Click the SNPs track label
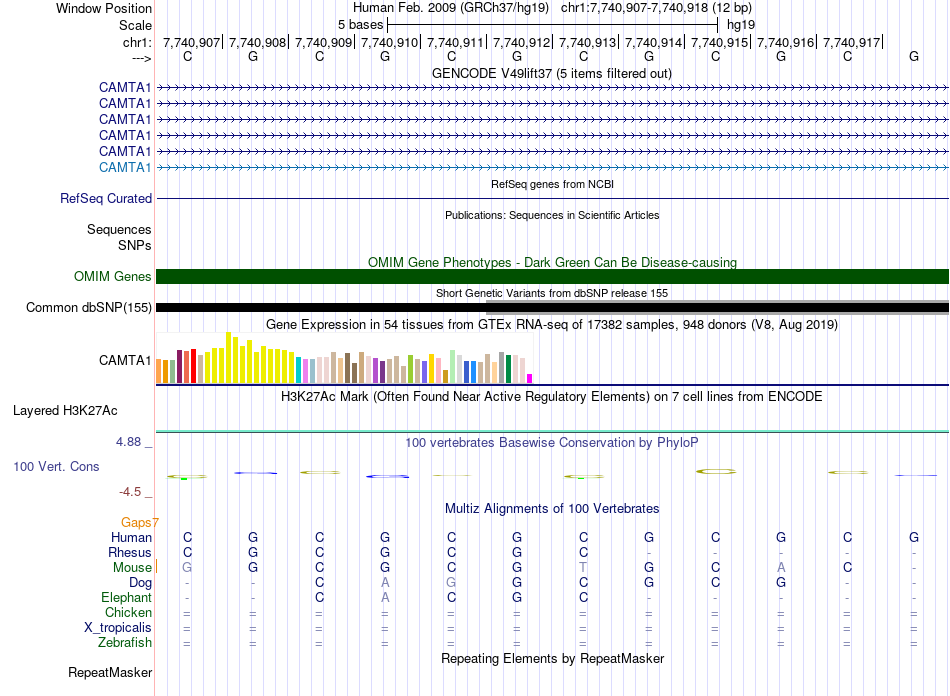 coord(135,245)
